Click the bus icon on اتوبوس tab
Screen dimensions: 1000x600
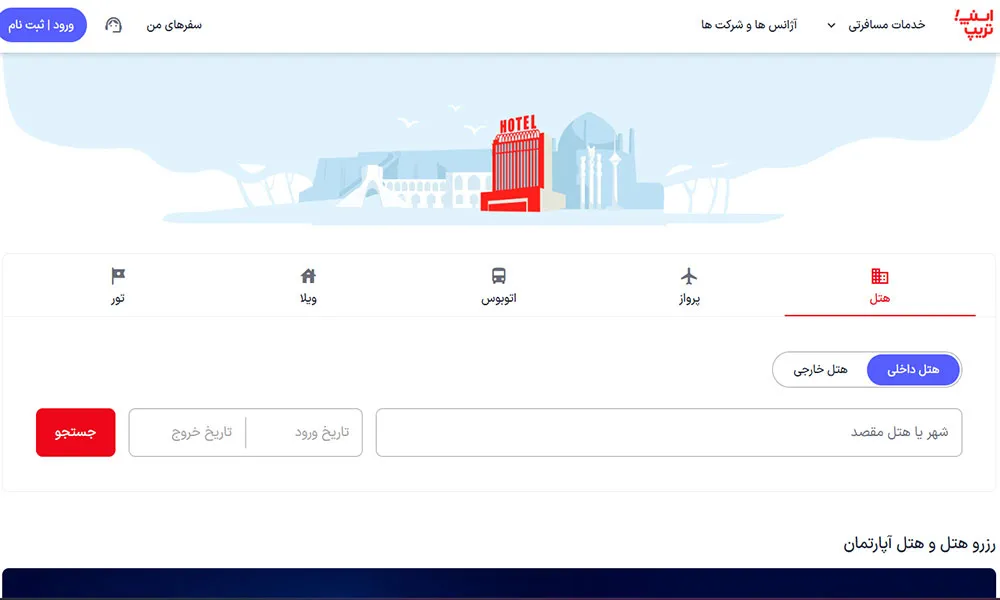[499, 276]
